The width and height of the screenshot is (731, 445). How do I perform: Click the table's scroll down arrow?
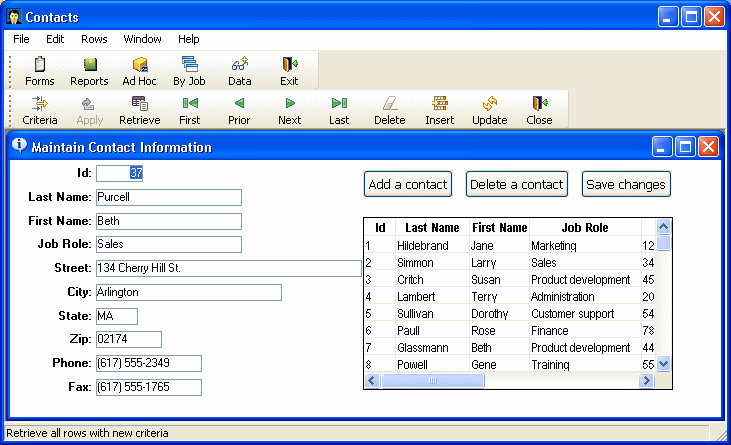(x=663, y=364)
